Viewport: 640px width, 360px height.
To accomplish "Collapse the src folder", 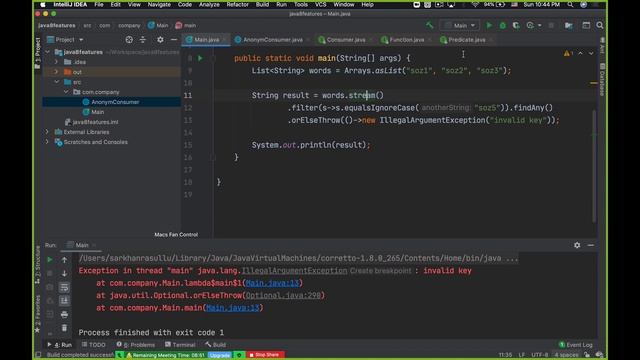I will click(56, 82).
